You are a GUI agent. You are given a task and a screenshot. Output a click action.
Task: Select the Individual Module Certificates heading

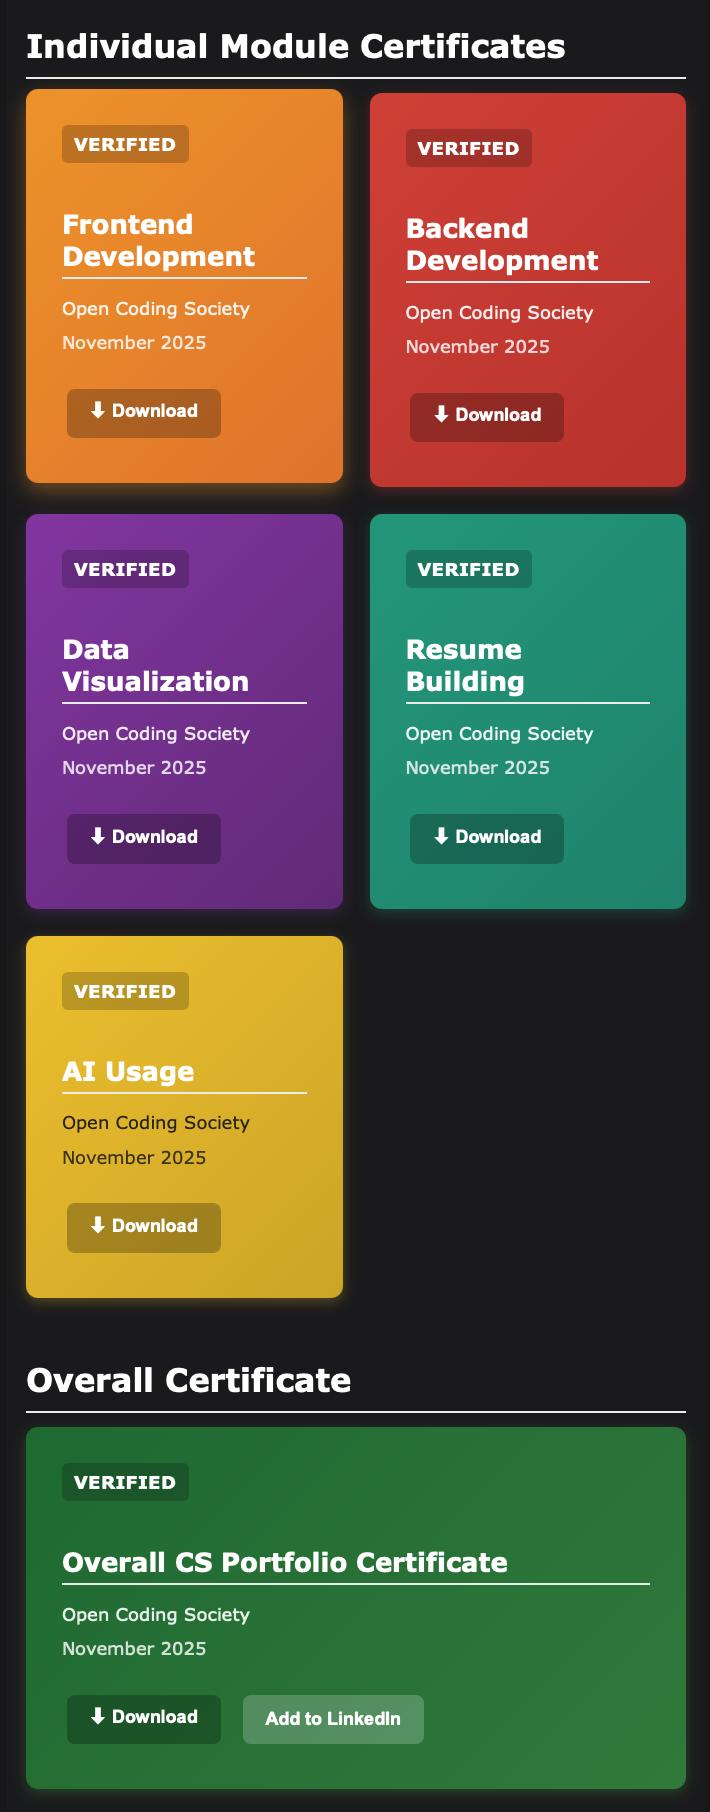pyautogui.click(x=296, y=44)
